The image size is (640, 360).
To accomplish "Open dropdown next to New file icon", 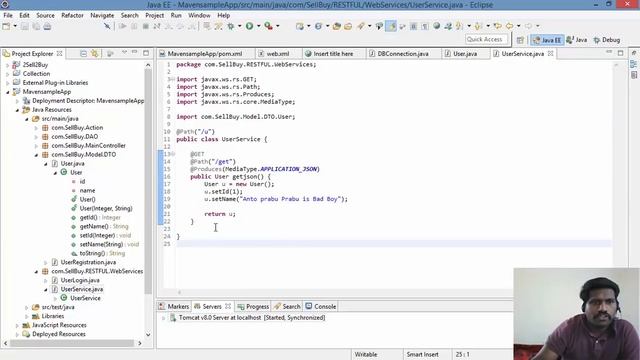I will click(15, 26).
